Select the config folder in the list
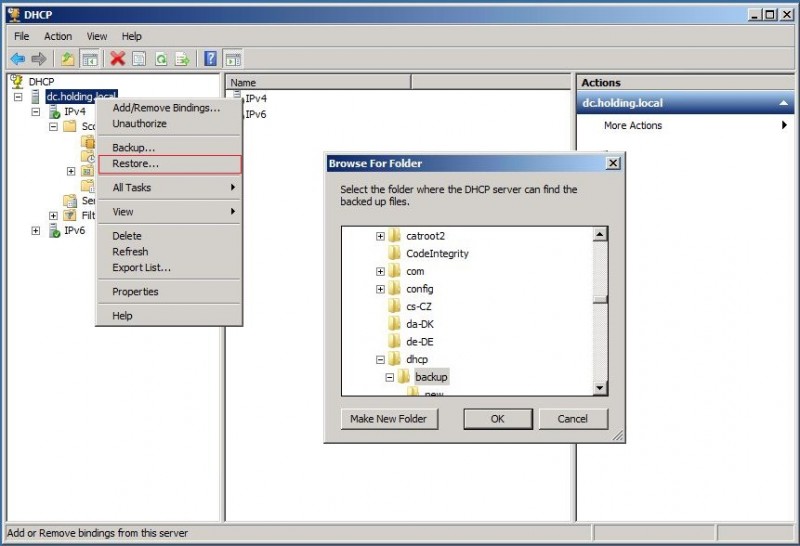 pos(419,289)
